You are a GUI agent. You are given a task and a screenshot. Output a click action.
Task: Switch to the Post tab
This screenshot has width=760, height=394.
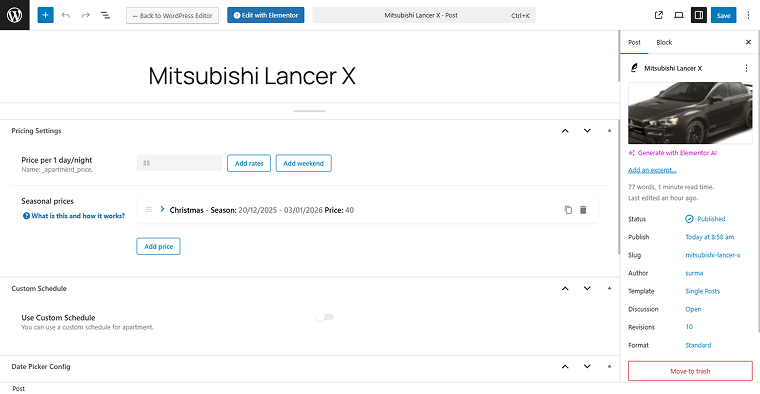634,43
